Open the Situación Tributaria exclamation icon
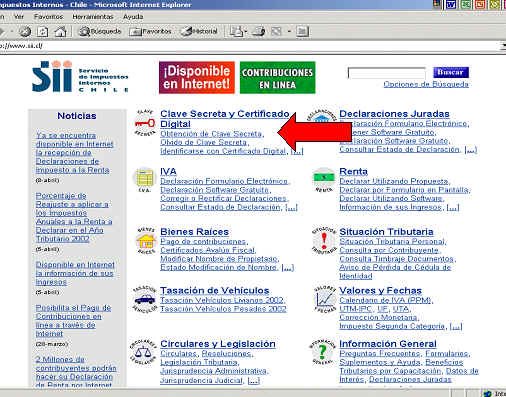The height and width of the screenshot is (397, 506). click(324, 240)
